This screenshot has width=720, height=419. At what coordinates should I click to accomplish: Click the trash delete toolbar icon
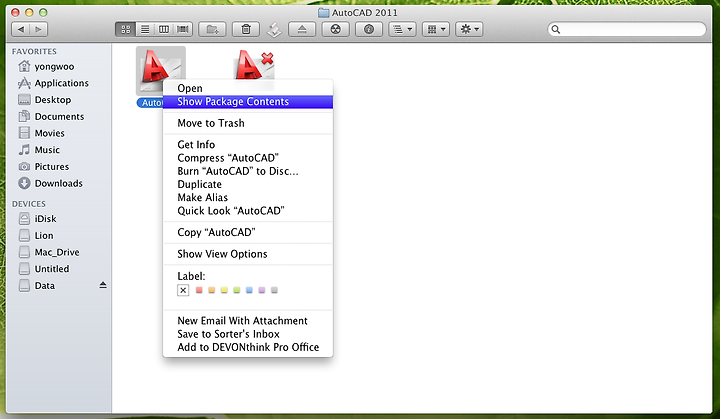(246, 29)
